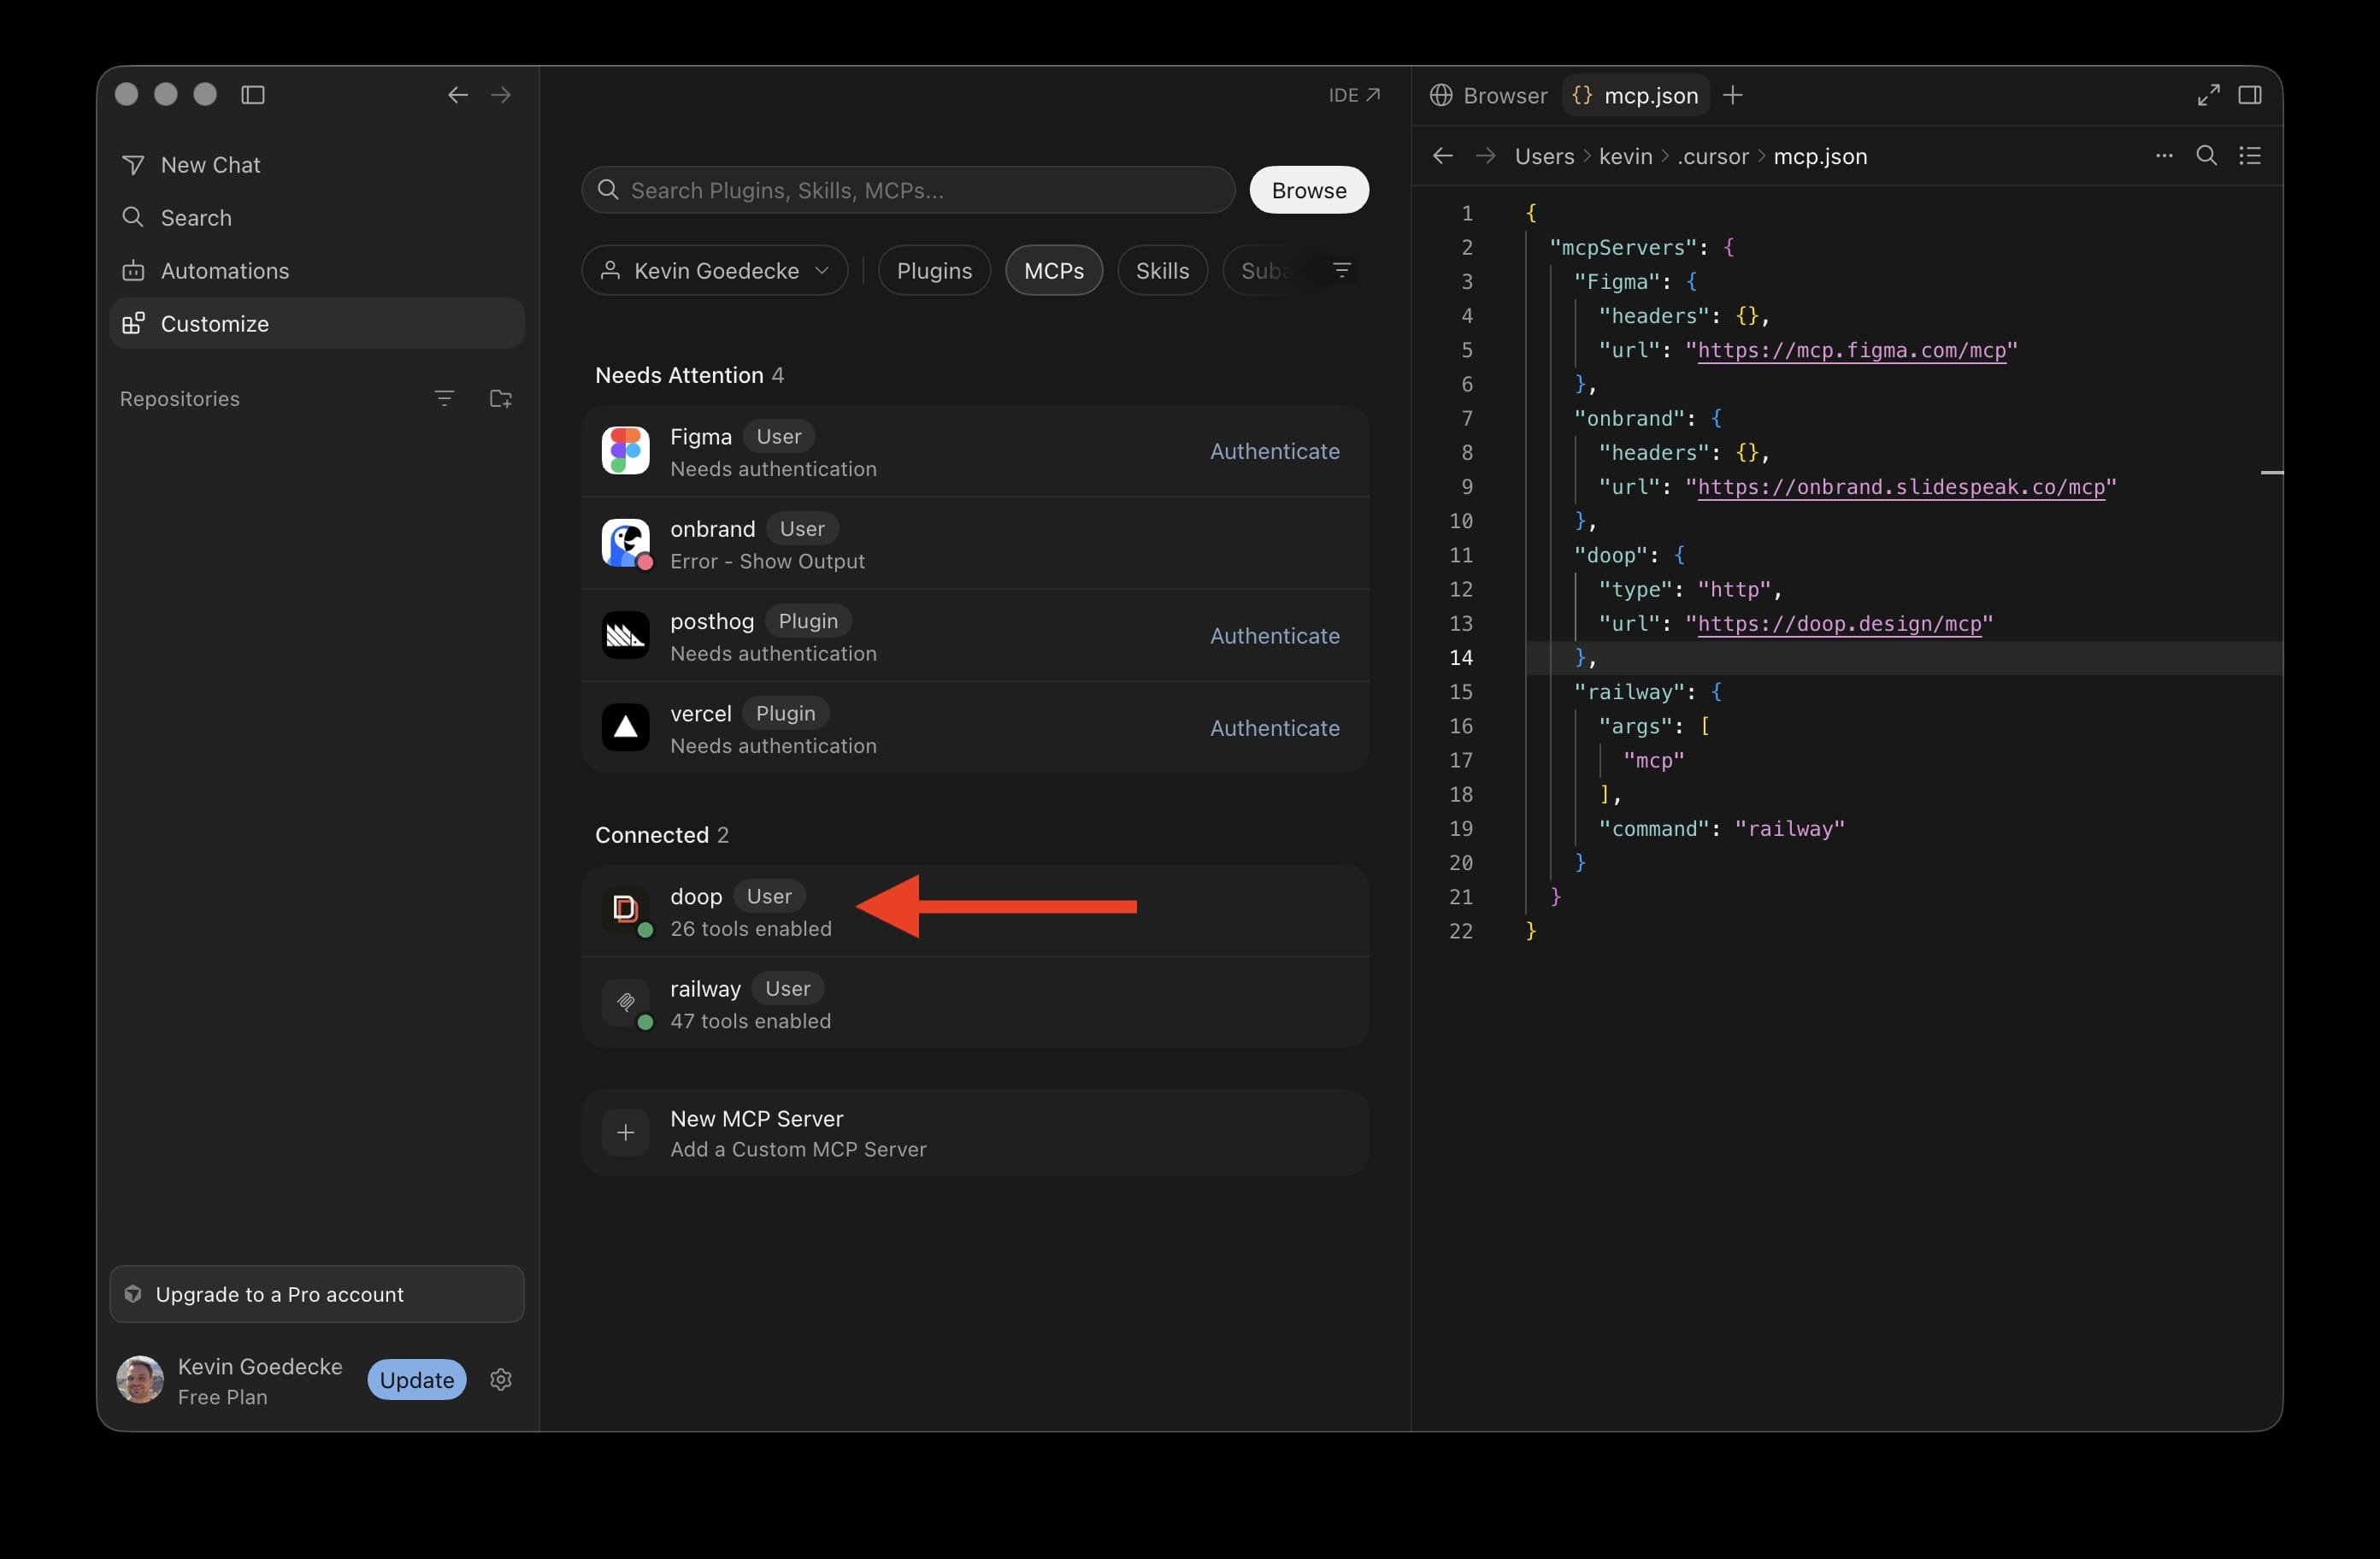Open the doop.design/mcp URL

[x=1840, y=624]
